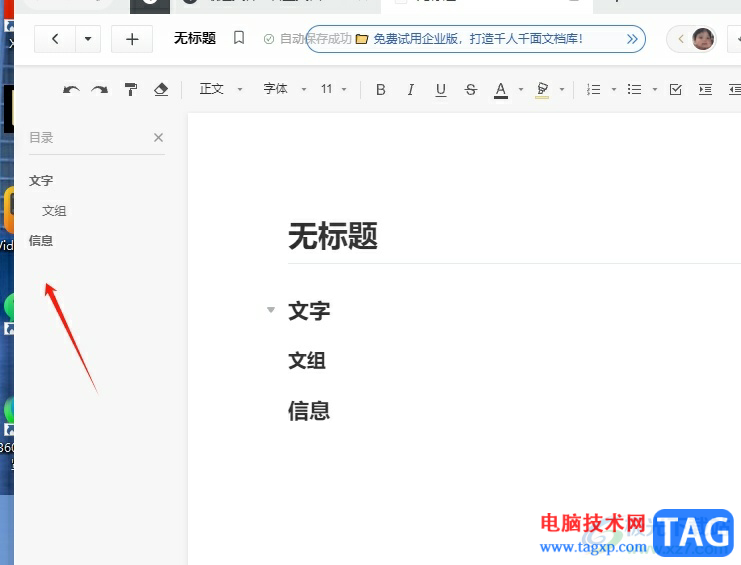Toggle italic formatting
The image size is (741, 565).
(411, 89)
